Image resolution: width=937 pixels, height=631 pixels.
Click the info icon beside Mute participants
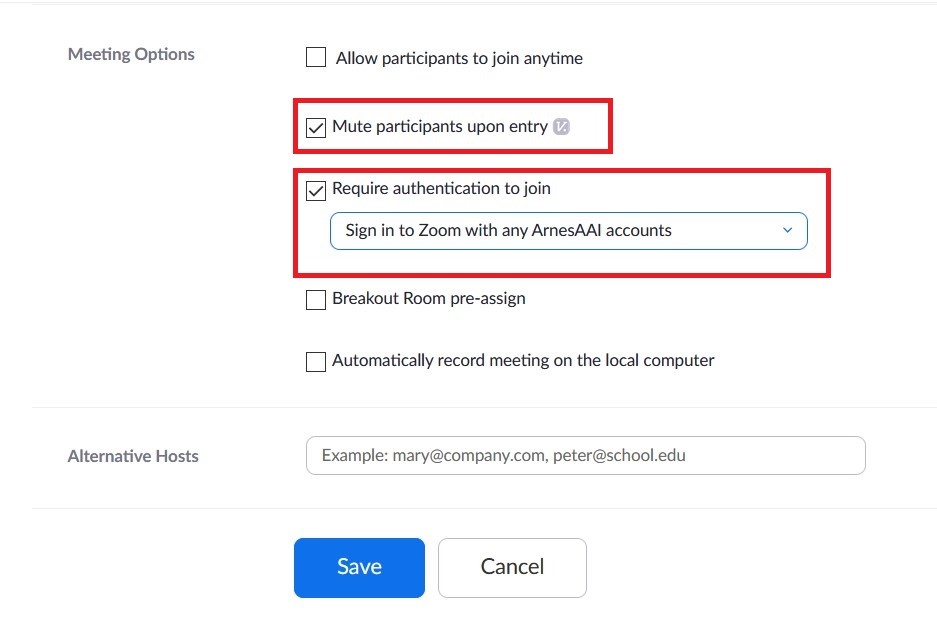(x=561, y=127)
